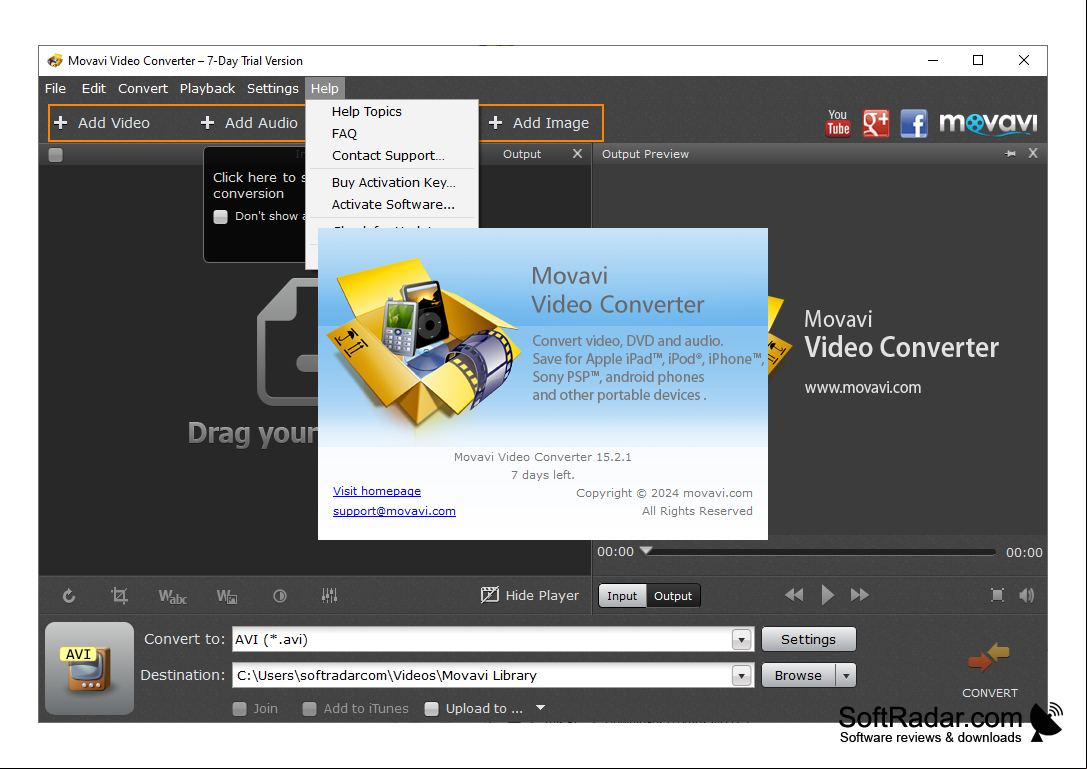
Task: Open the Browse button dropdown arrow
Action: tap(846, 675)
